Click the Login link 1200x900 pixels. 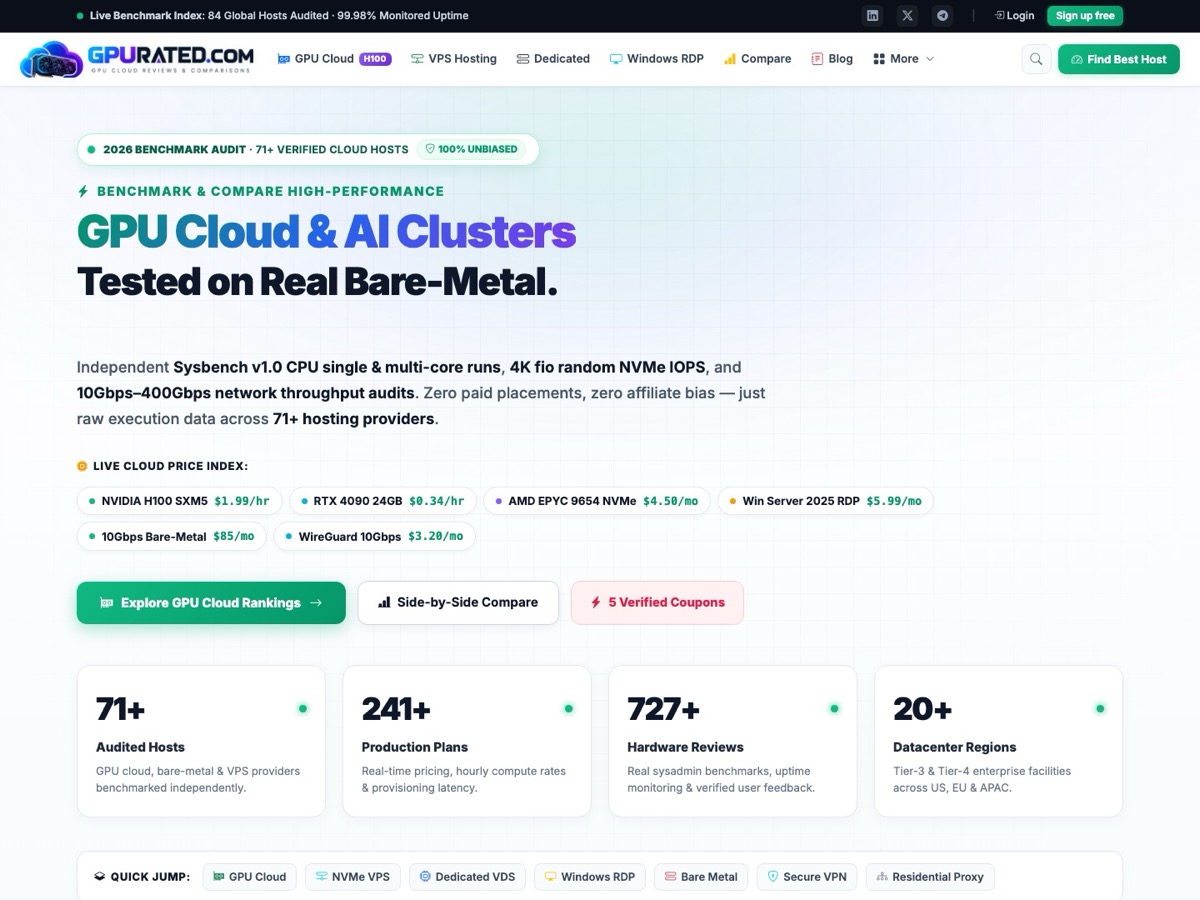[1014, 16]
